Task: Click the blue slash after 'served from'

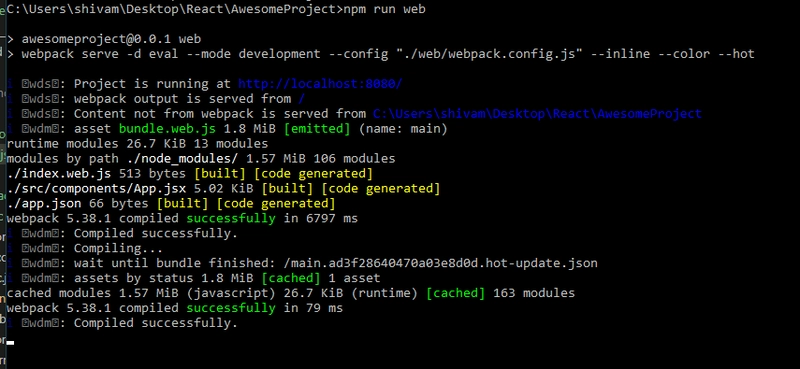Action: (302, 99)
